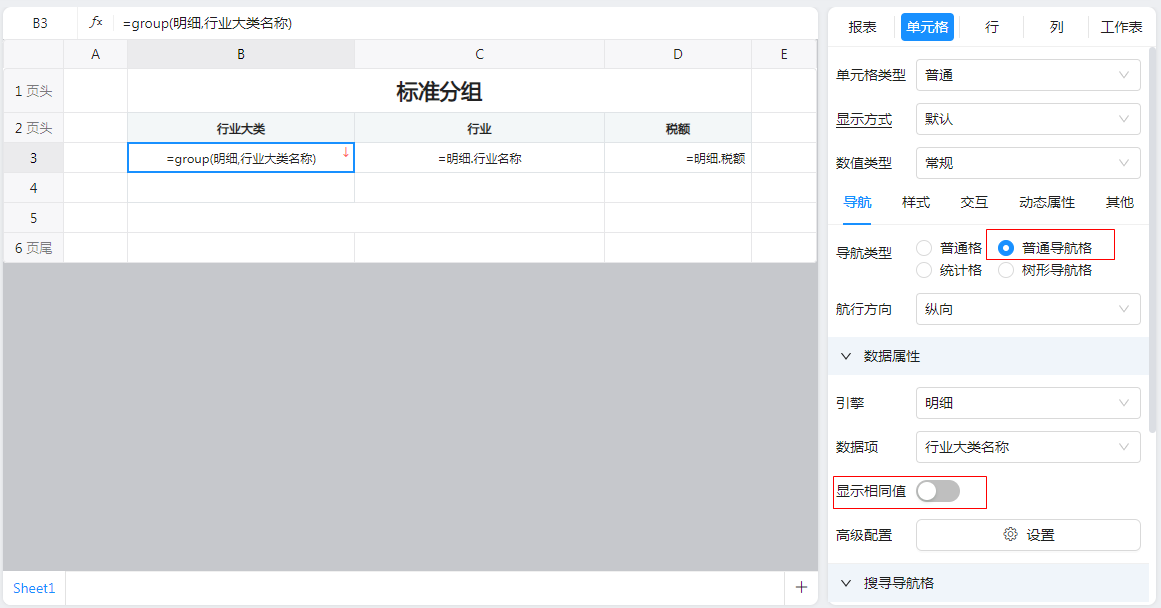The width and height of the screenshot is (1161, 608).
Task: Open the 数值类型 dropdown
Action: click(1027, 163)
